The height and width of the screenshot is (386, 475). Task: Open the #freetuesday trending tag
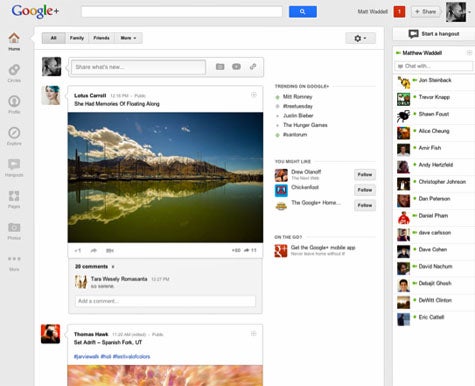click(x=298, y=106)
